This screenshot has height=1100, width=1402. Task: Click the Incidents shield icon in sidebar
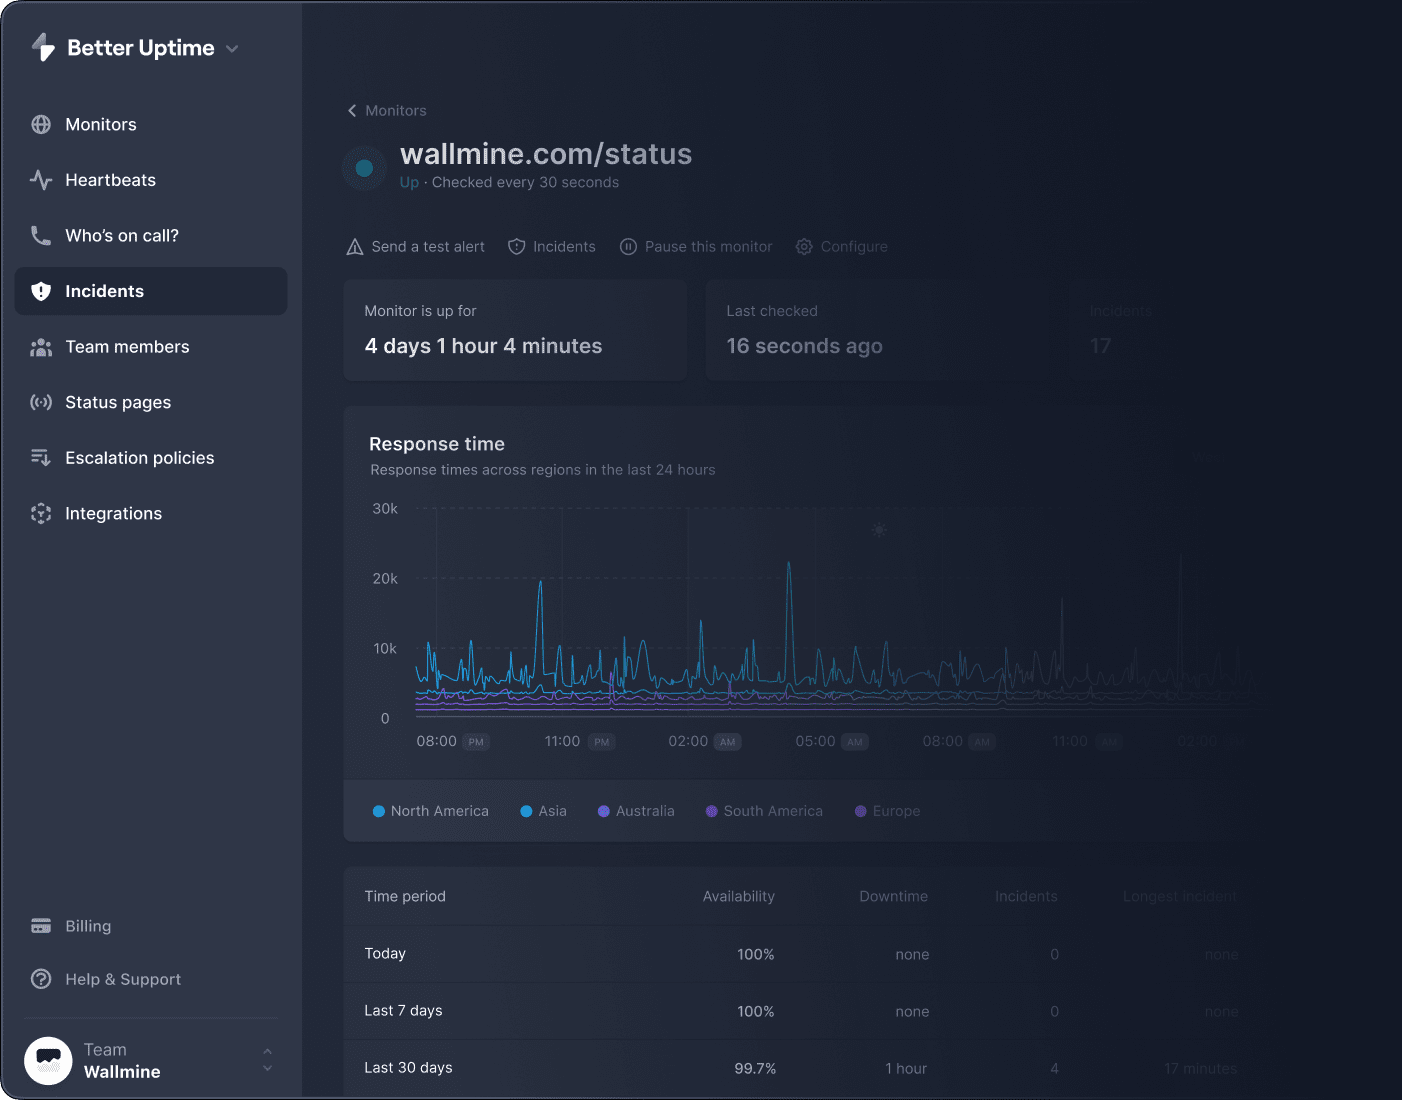click(x=41, y=291)
